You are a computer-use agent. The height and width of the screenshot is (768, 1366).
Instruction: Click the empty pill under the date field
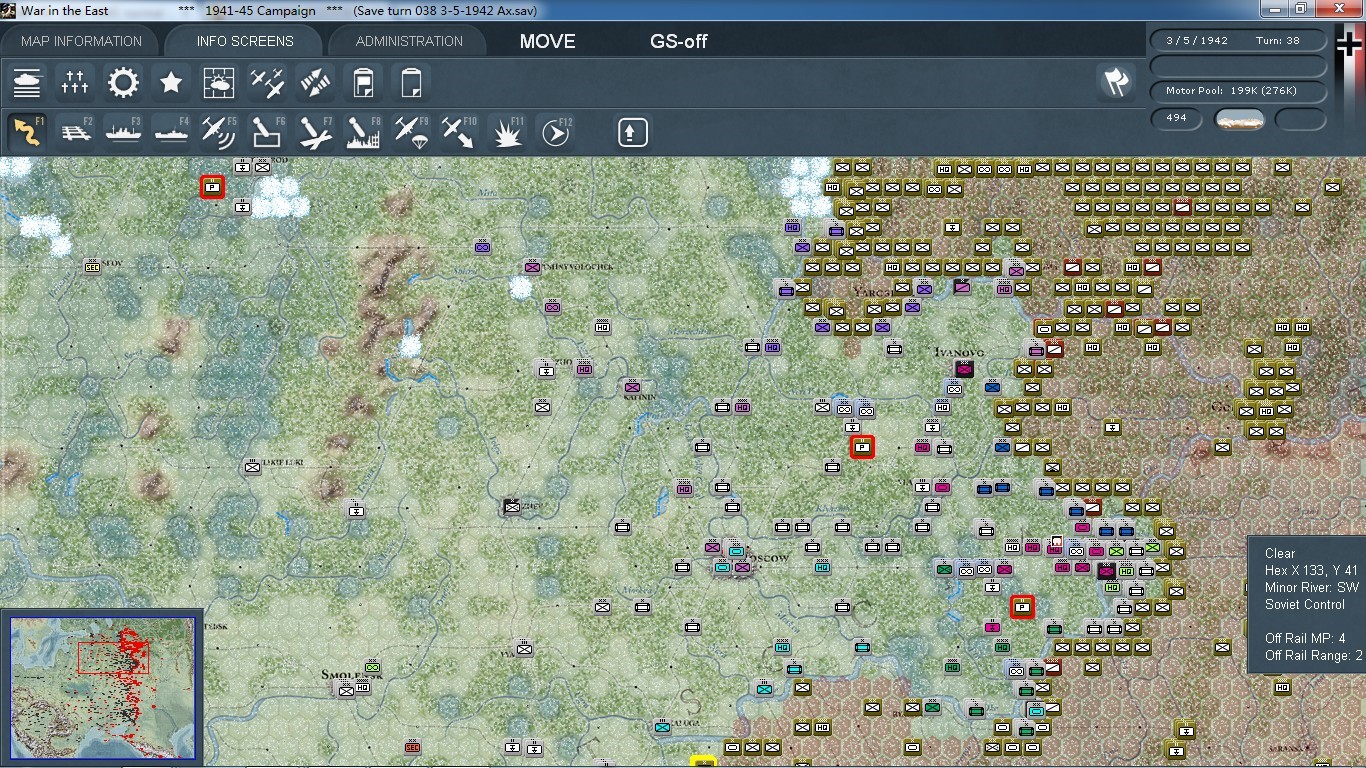[x=1238, y=66]
